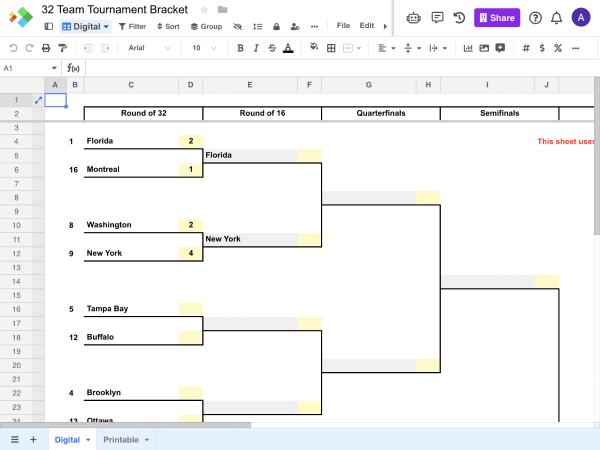Viewport: 600px width, 450px height.
Task: Decrease indent using toolbar icon
Action: point(88,48)
